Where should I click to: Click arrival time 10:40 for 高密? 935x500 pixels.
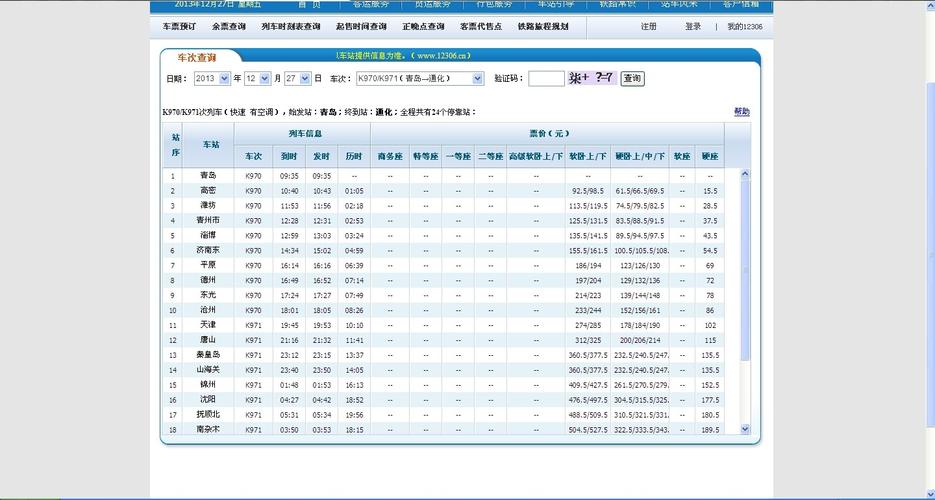(289, 191)
